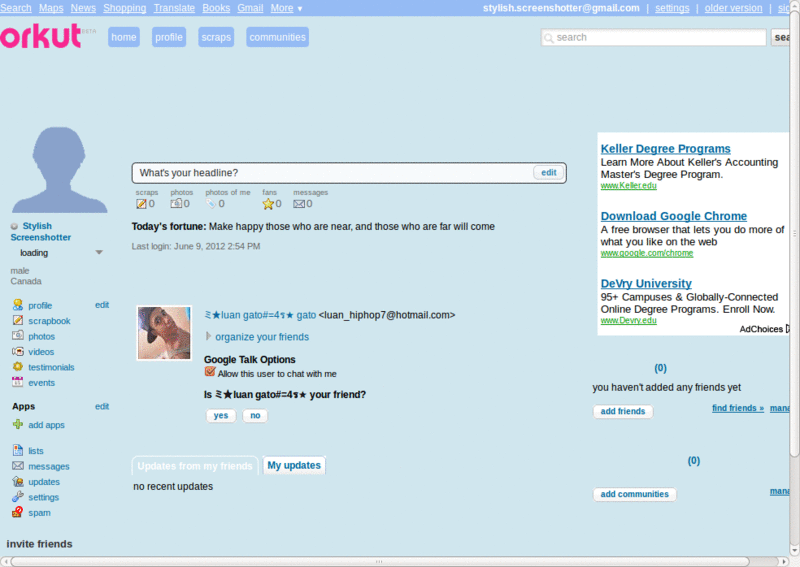Open Translate link in top bar

point(174,8)
